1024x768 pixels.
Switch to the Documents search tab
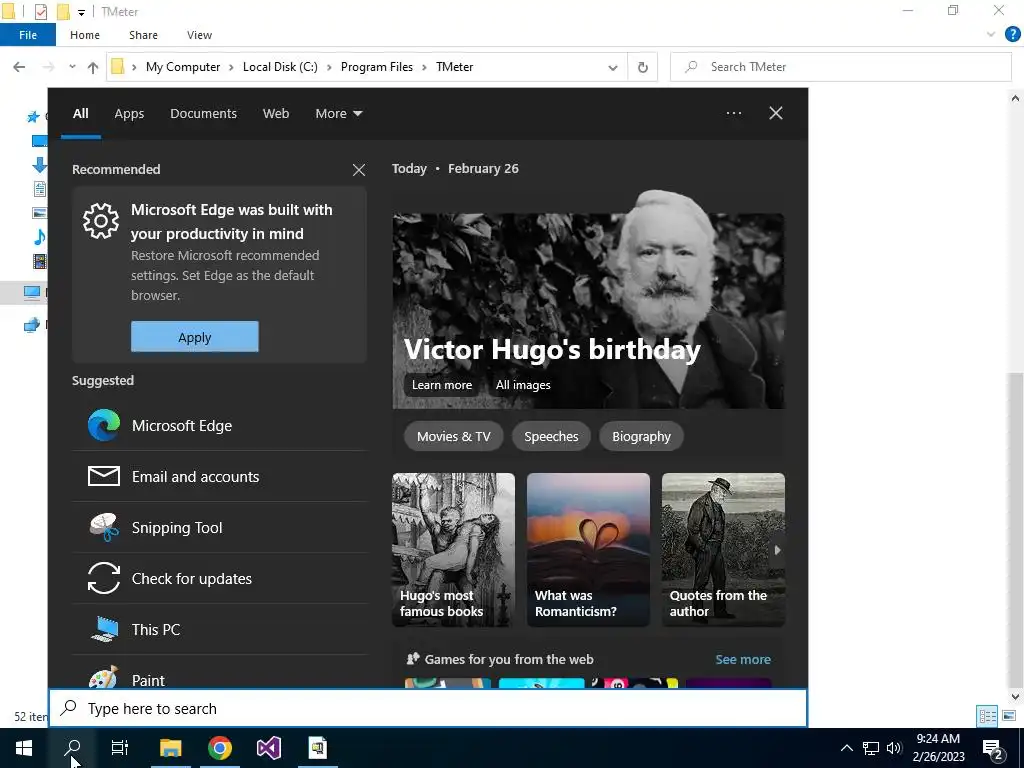coord(203,114)
